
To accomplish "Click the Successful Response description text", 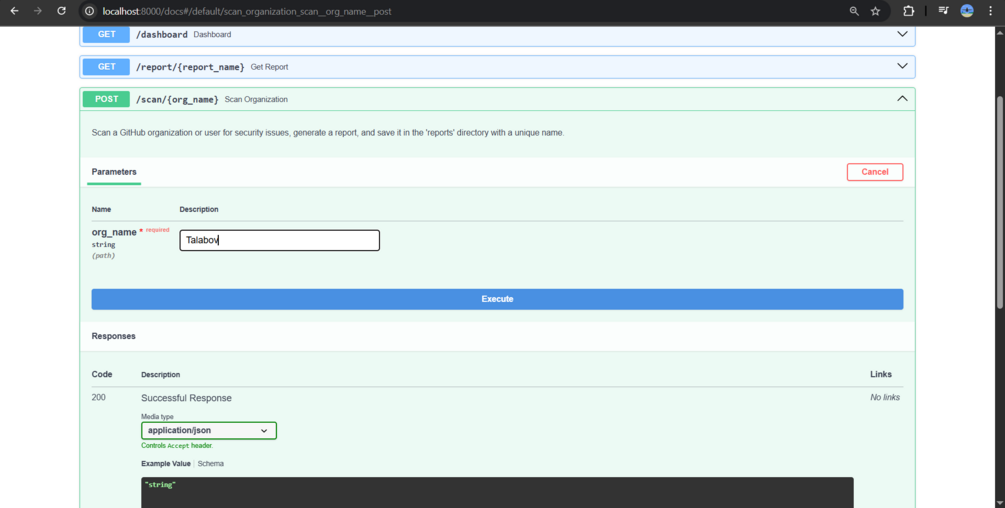I will click(x=187, y=398).
